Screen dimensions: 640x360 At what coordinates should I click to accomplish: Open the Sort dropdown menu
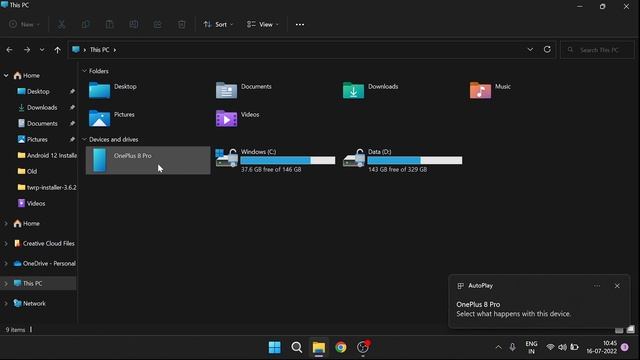(218, 24)
